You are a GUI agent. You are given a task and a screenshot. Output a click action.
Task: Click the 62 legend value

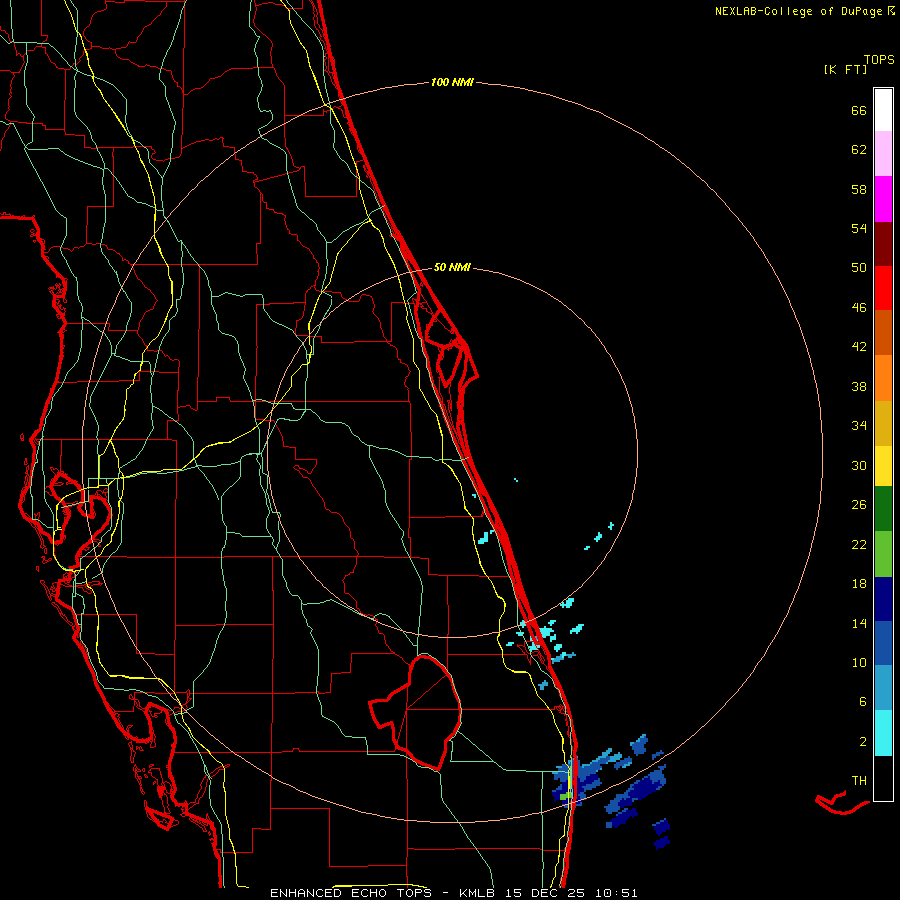(859, 150)
